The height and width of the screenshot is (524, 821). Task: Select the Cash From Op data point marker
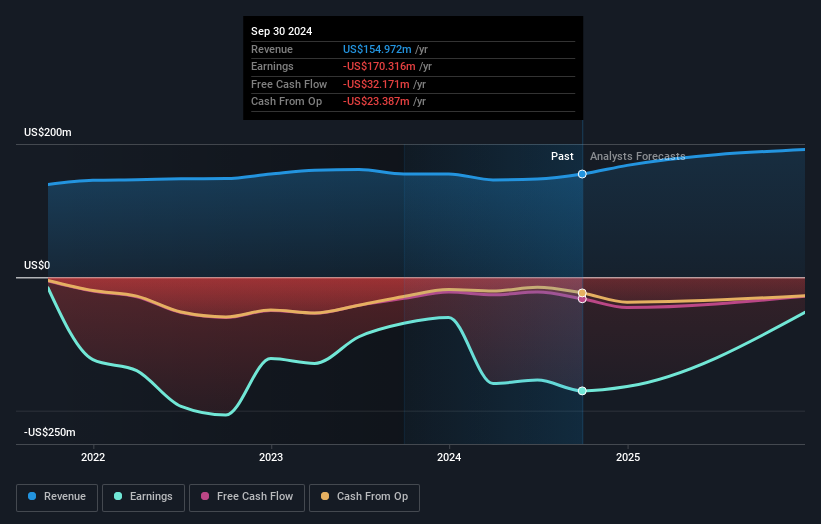tap(582, 293)
